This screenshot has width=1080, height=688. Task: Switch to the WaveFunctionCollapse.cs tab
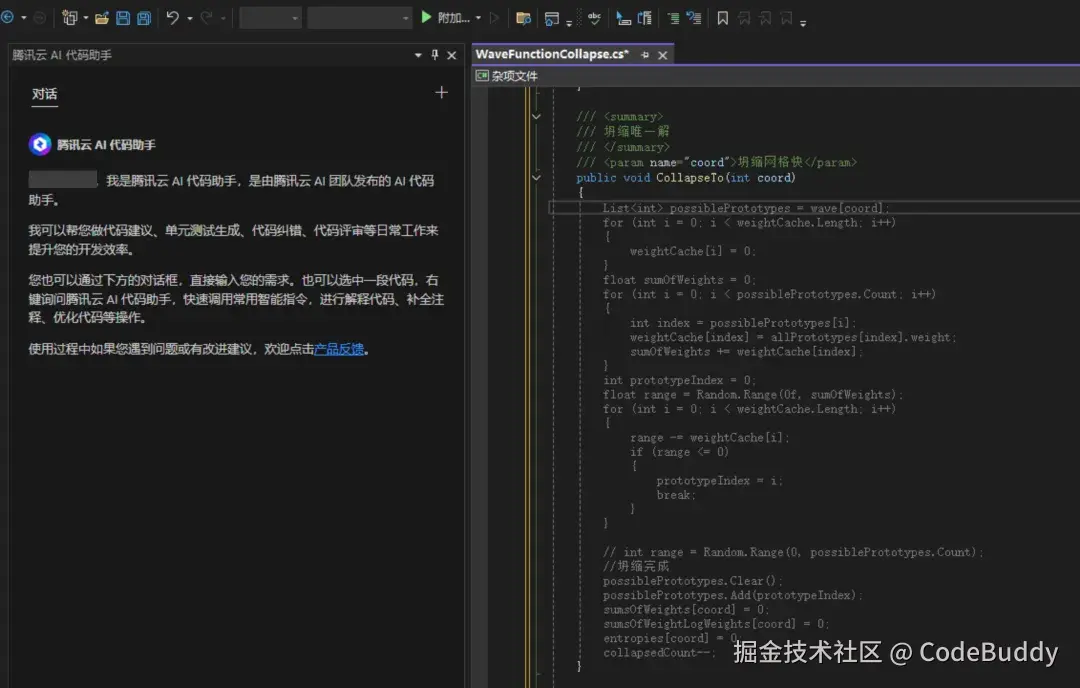click(553, 54)
